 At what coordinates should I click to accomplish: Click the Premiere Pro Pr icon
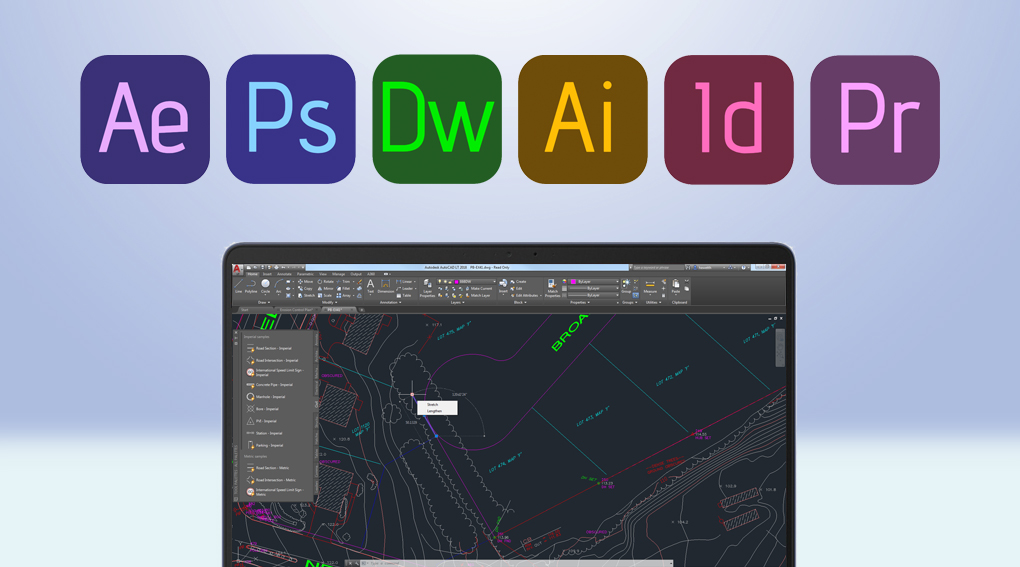(875, 120)
